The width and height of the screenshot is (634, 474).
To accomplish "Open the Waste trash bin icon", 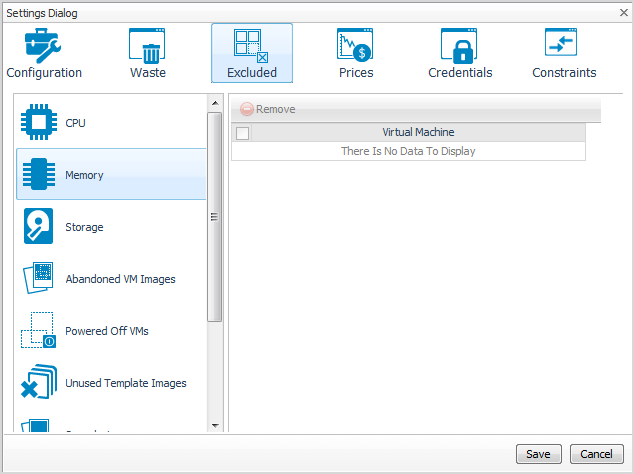I will pos(147,46).
